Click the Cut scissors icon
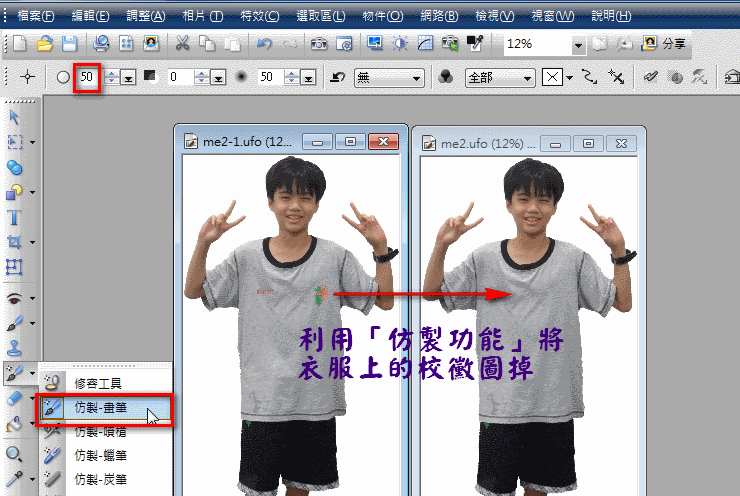The width and height of the screenshot is (740, 496). (182, 44)
